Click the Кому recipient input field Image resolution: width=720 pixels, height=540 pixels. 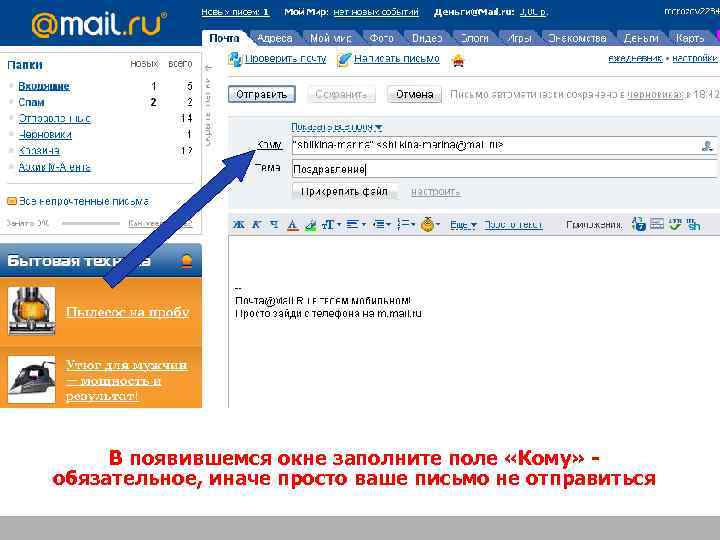point(504,146)
